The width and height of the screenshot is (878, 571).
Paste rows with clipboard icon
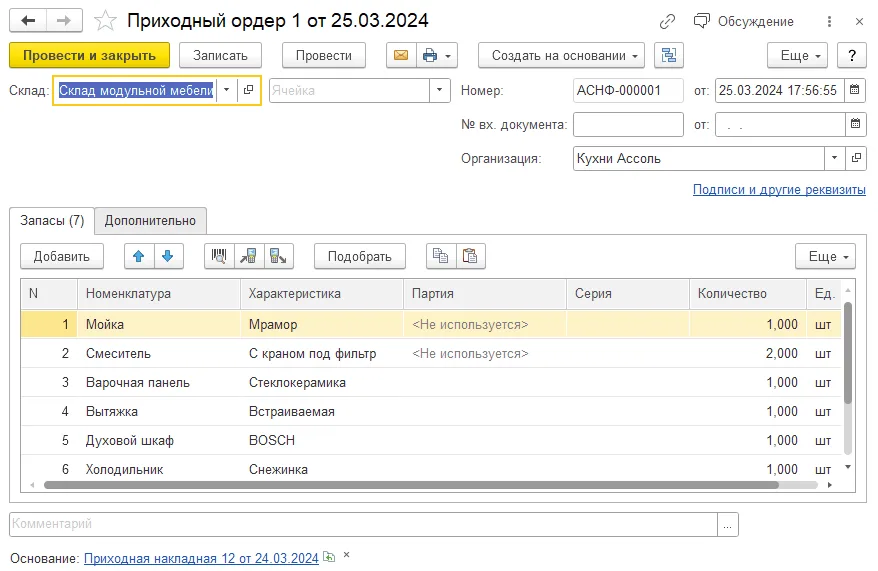tap(470, 256)
